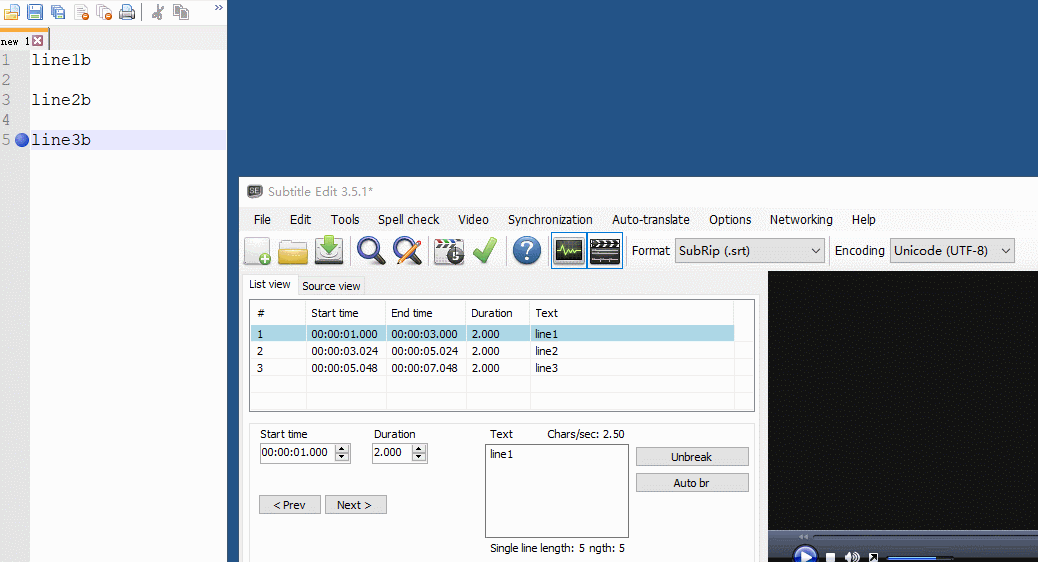Close current file using Notepad++ toolbar icon
Viewport: 1038px width, 562px height.
(x=81, y=11)
